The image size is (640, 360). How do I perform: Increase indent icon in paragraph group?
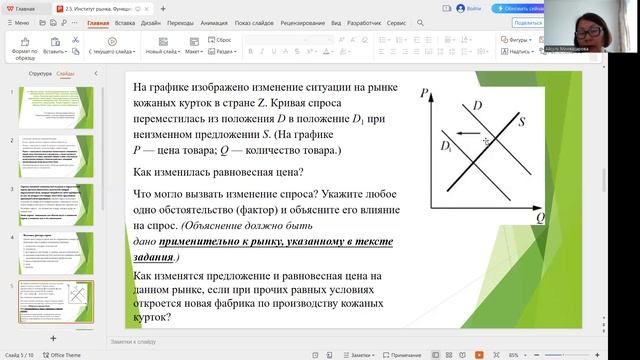click(428, 40)
